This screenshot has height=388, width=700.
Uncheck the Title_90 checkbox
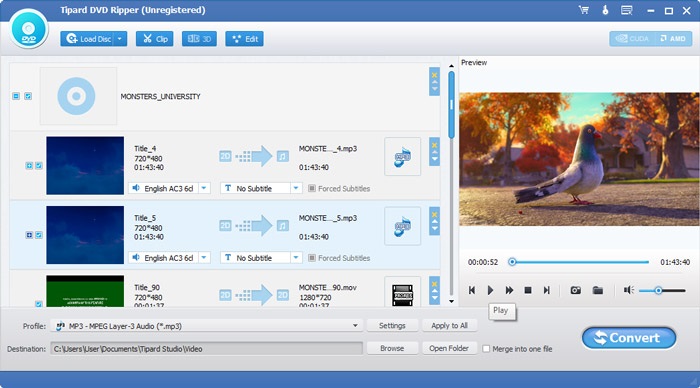coord(39,304)
